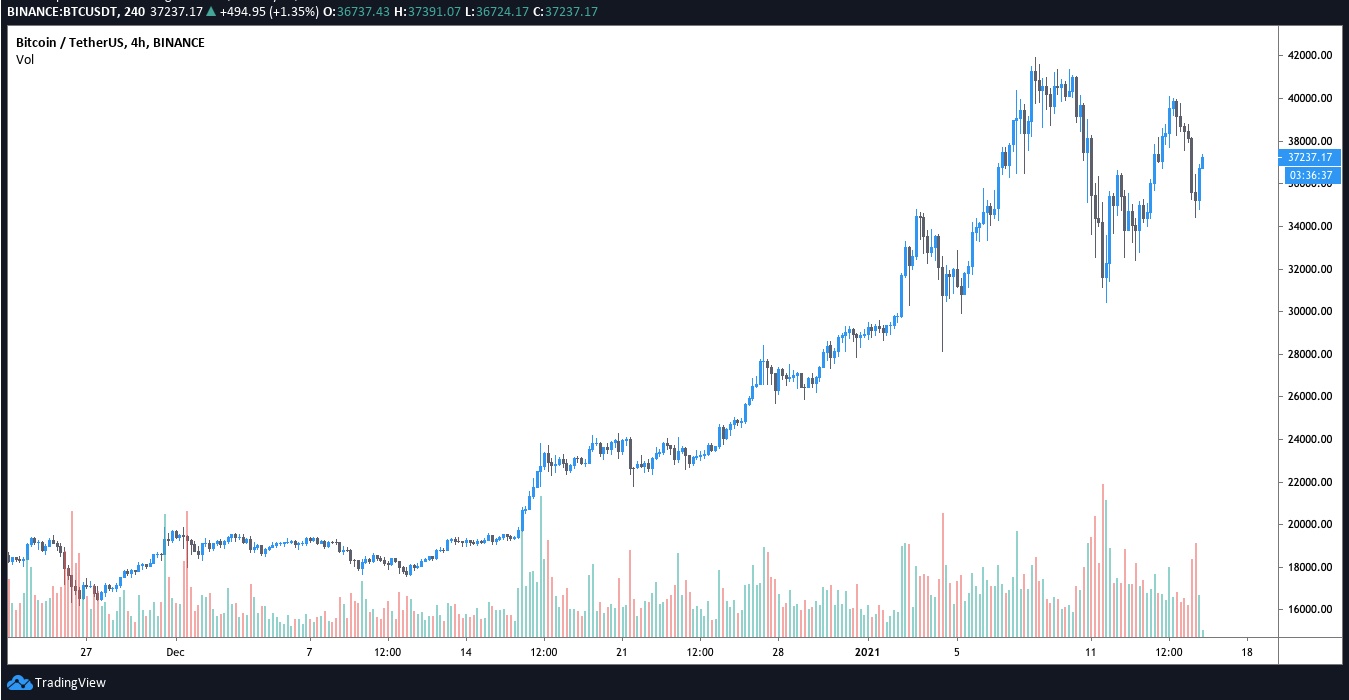The width and height of the screenshot is (1349, 700).
Task: Click the Vol indicator label
Action: coord(25,60)
